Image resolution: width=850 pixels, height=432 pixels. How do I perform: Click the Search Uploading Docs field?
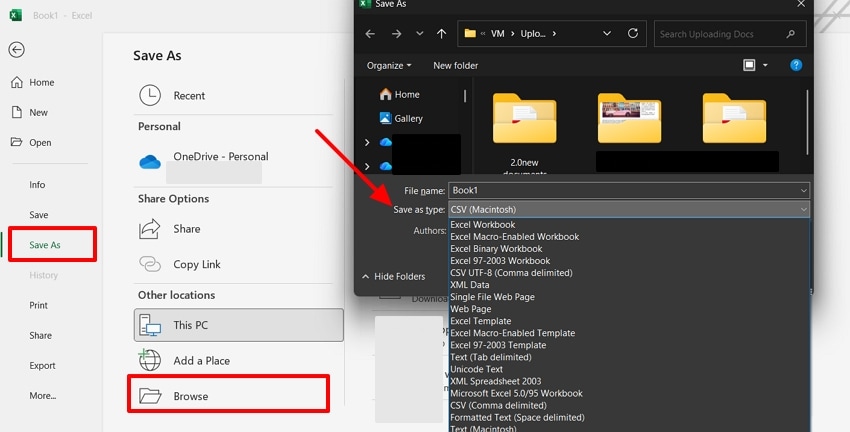click(730, 34)
